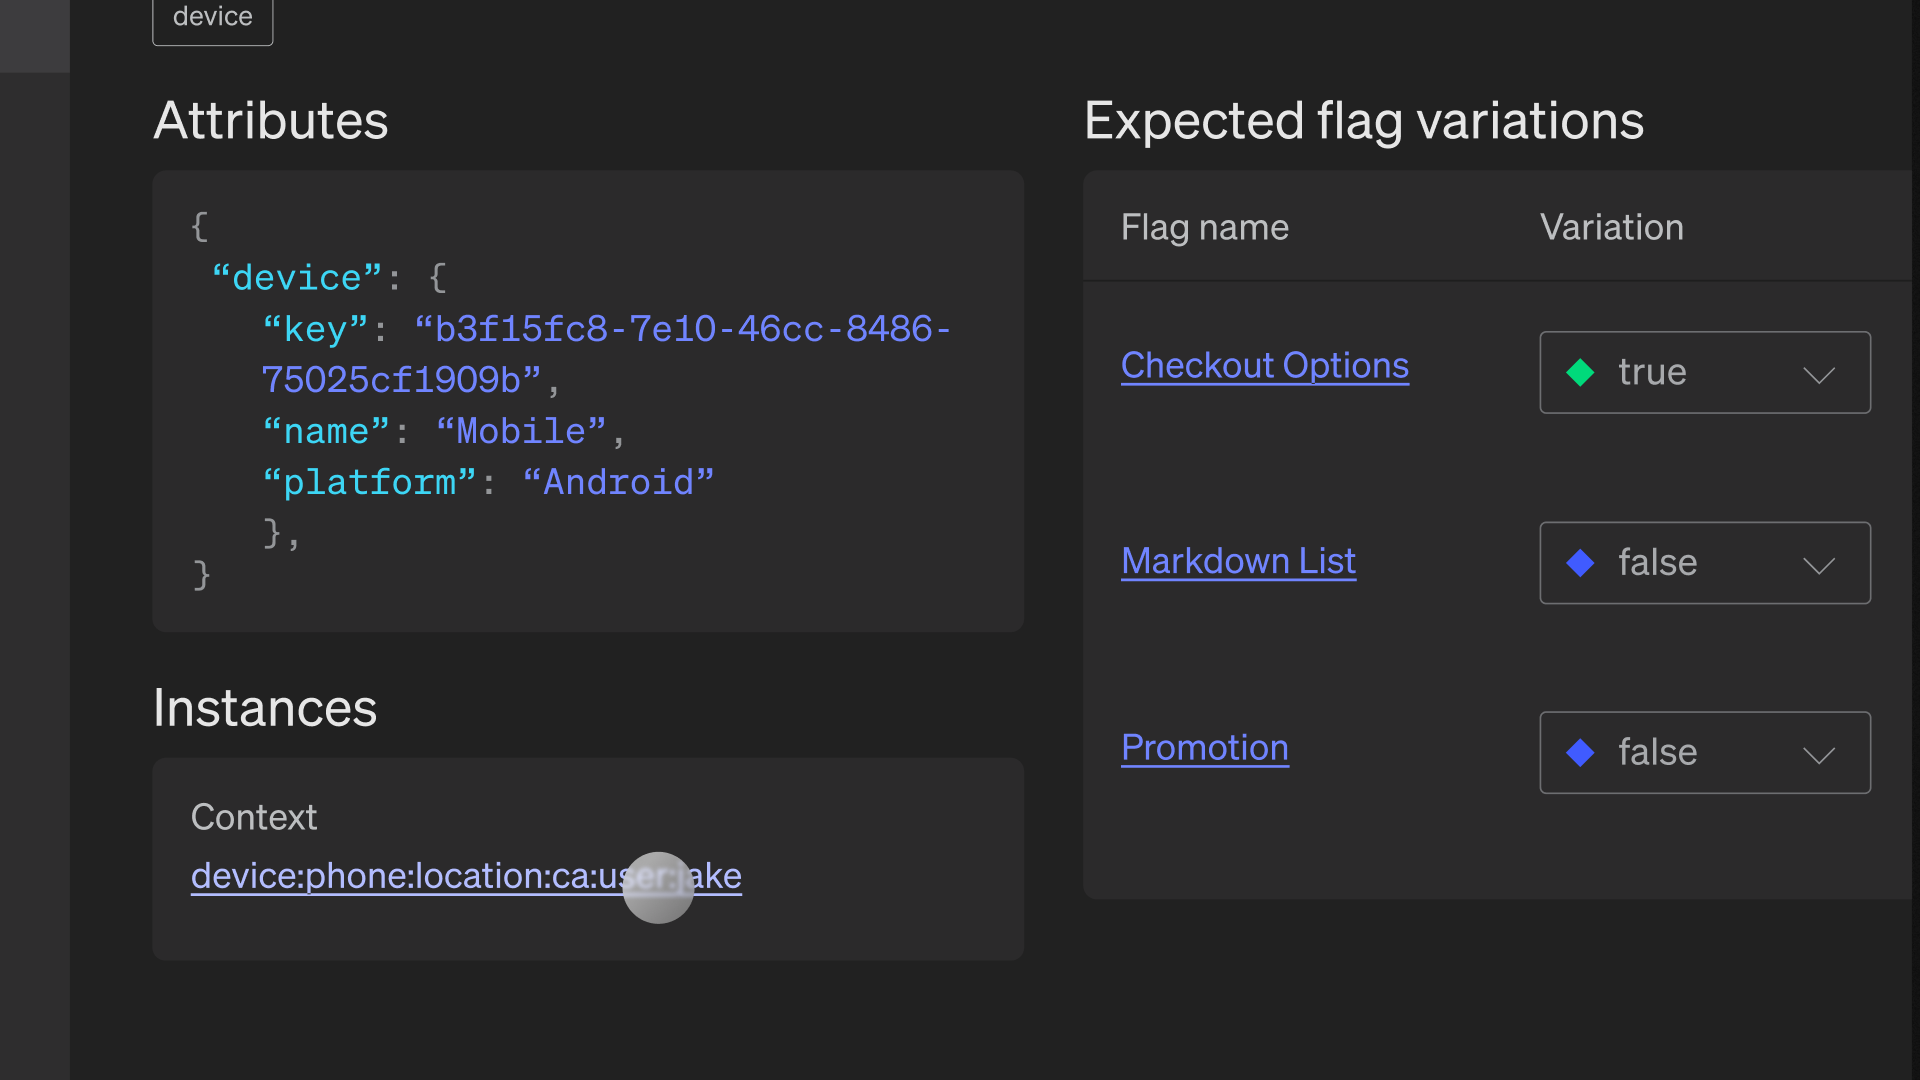Open the Checkout Options true dropdown
Viewport: 1920px width, 1080px height.
(x=1704, y=372)
